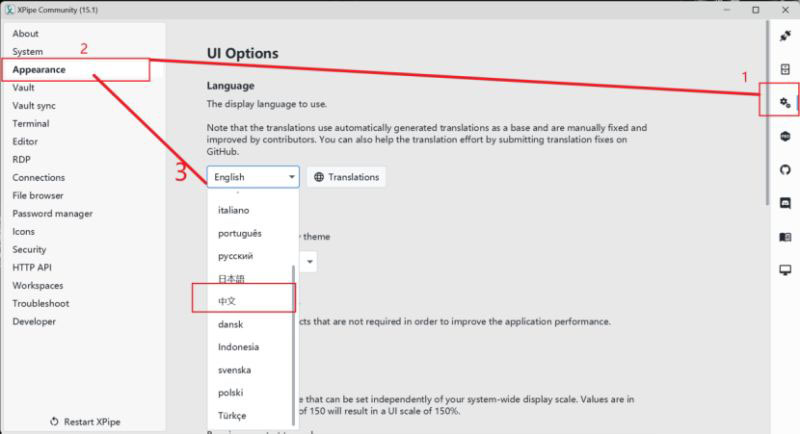Click the globe icon on Translations button
Screen dimensions: 800x434
tap(319, 177)
